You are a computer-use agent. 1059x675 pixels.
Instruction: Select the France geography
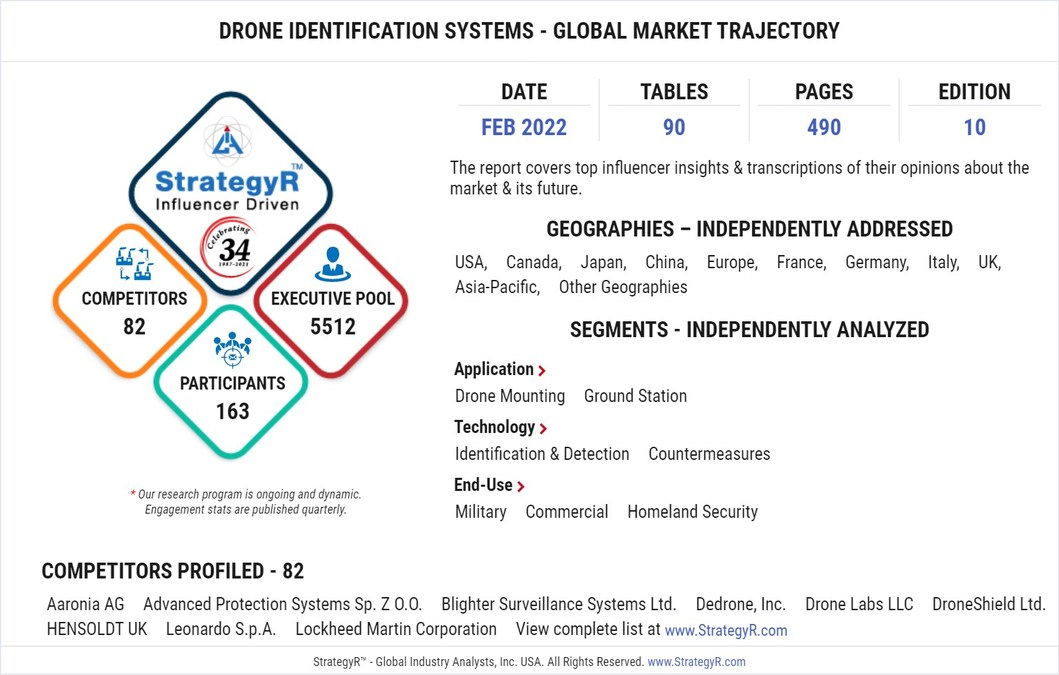coord(801,262)
